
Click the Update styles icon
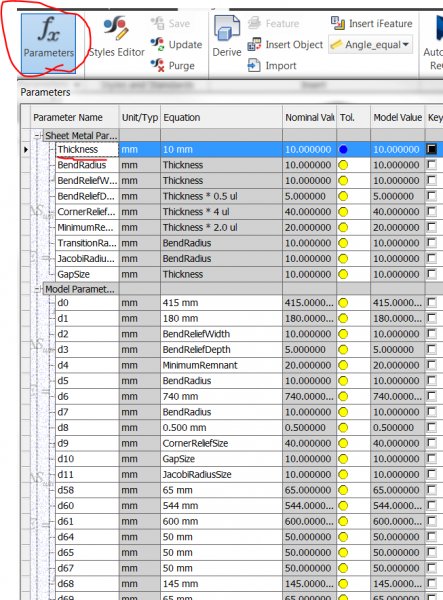(157, 44)
